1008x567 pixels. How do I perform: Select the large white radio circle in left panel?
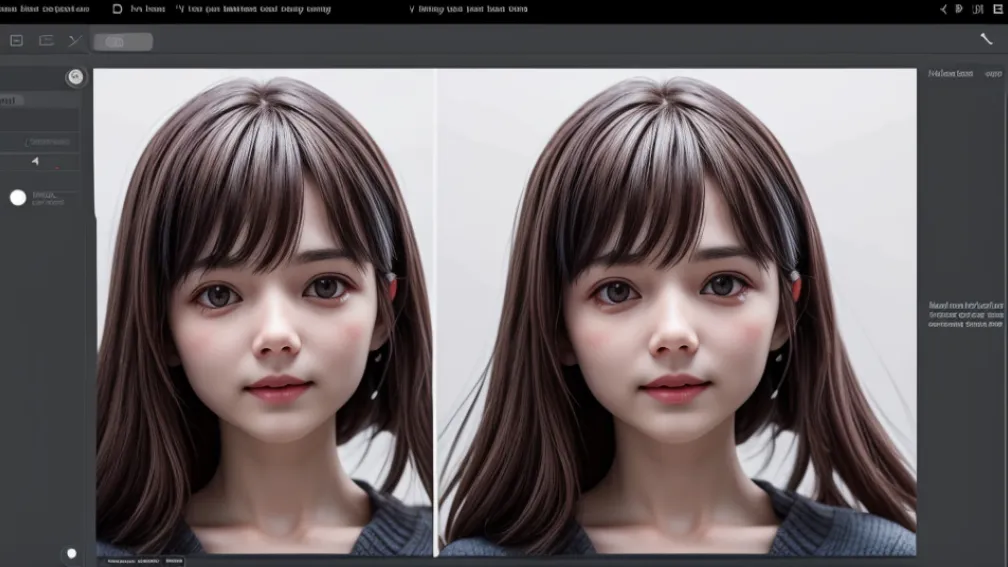click(x=18, y=198)
